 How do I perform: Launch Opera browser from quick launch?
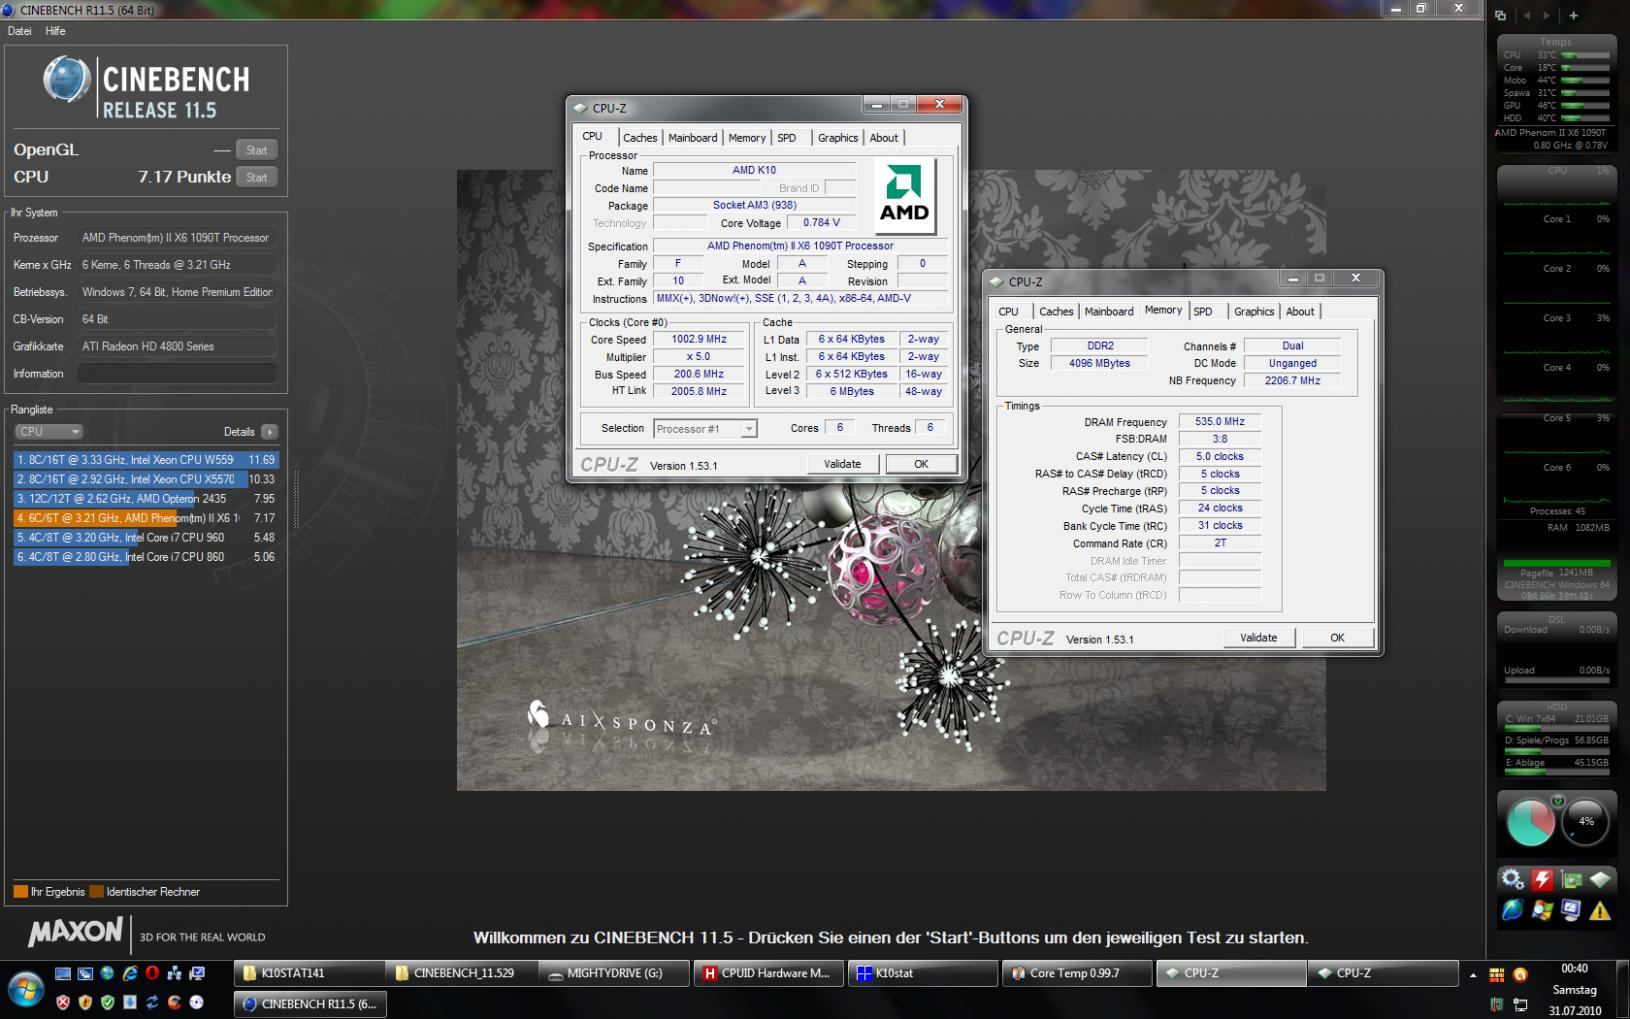[x=152, y=973]
